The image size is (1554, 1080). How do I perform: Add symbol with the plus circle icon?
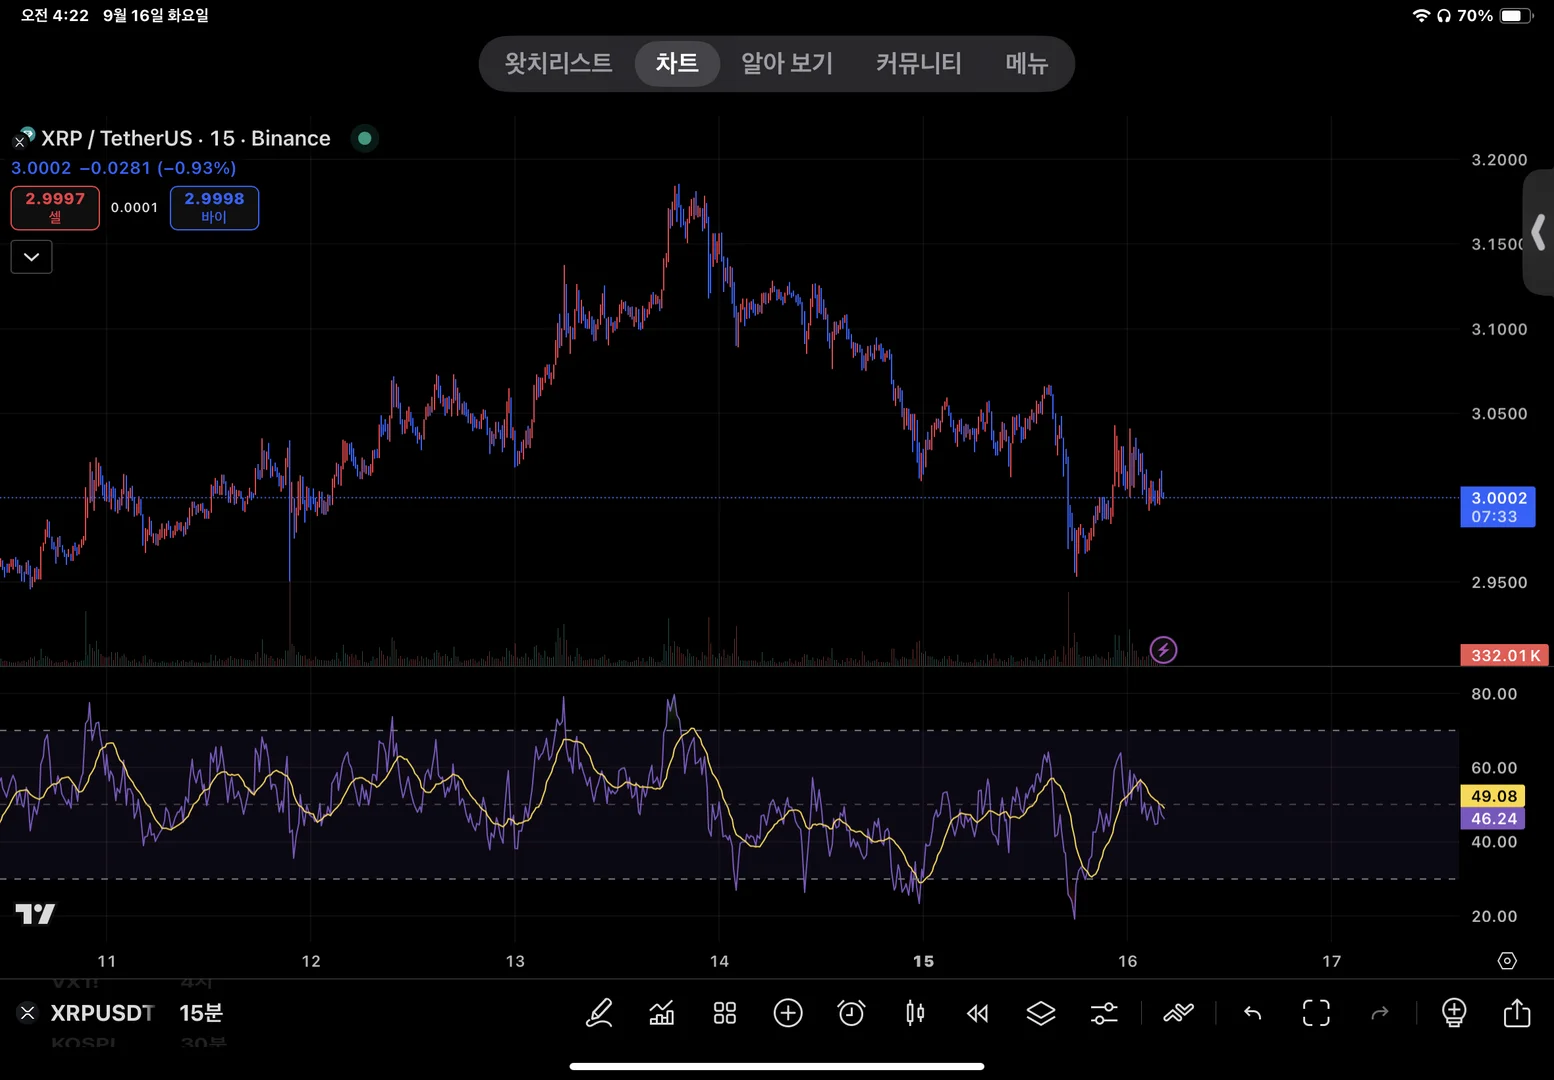click(788, 1013)
